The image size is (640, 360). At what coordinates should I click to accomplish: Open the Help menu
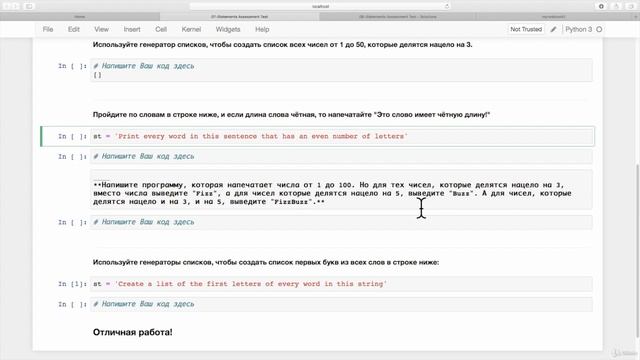(262, 29)
